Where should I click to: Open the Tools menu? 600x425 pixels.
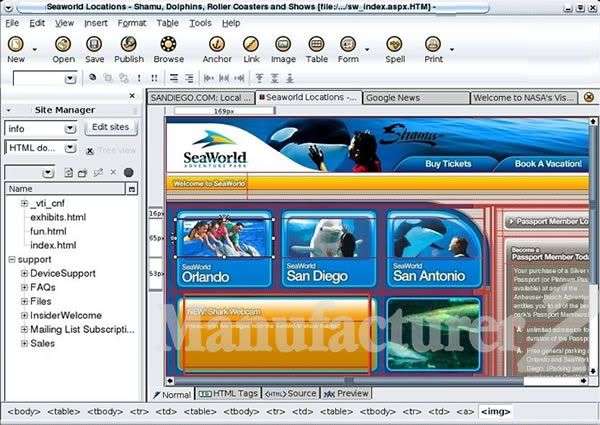[201, 23]
